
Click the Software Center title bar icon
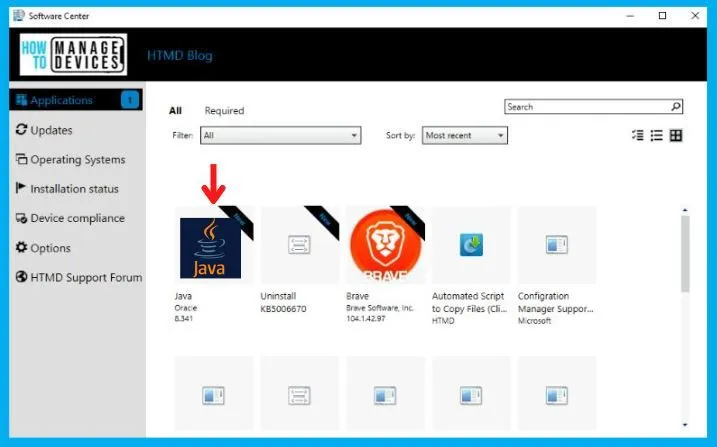(x=19, y=16)
